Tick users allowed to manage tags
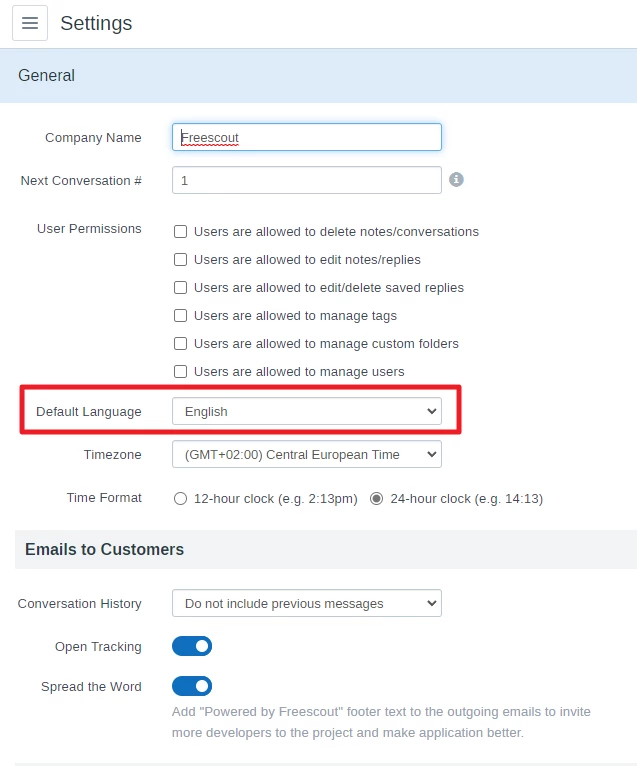Viewport: 637px width, 766px height. (x=181, y=315)
